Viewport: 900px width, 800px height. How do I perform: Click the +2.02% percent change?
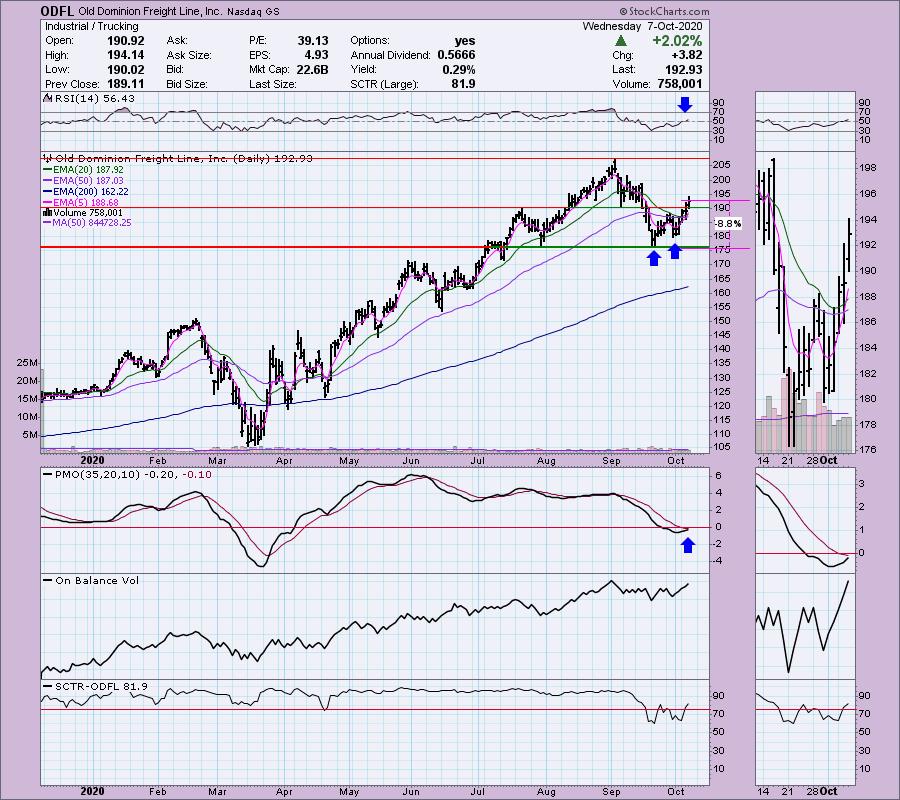(x=677, y=41)
